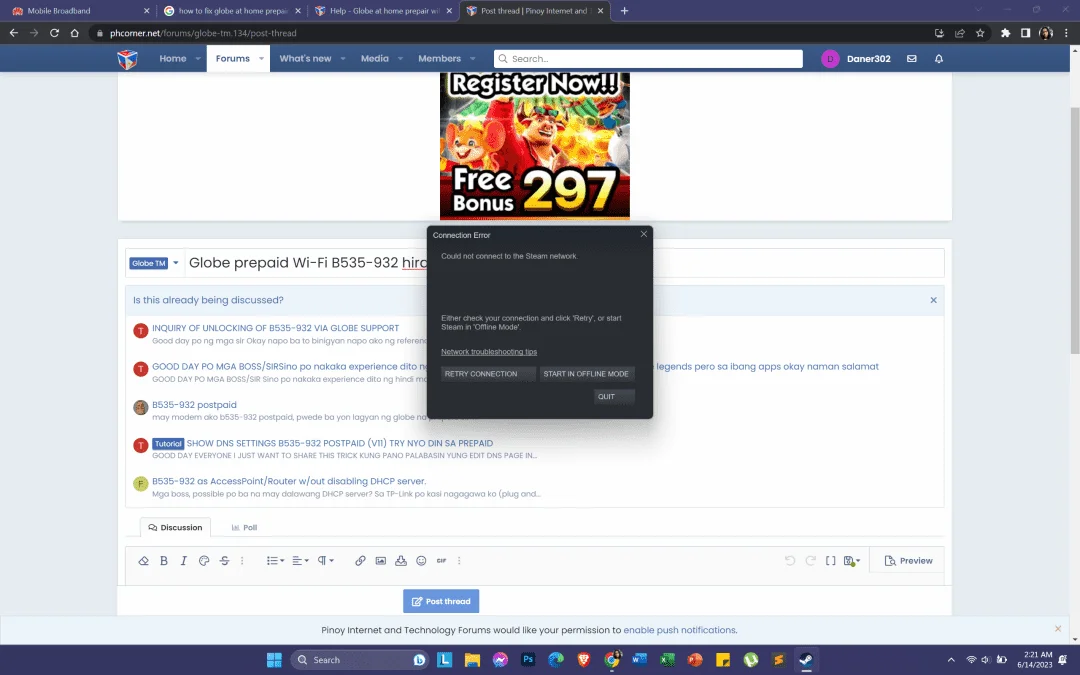Insert an image into the post

tap(380, 561)
